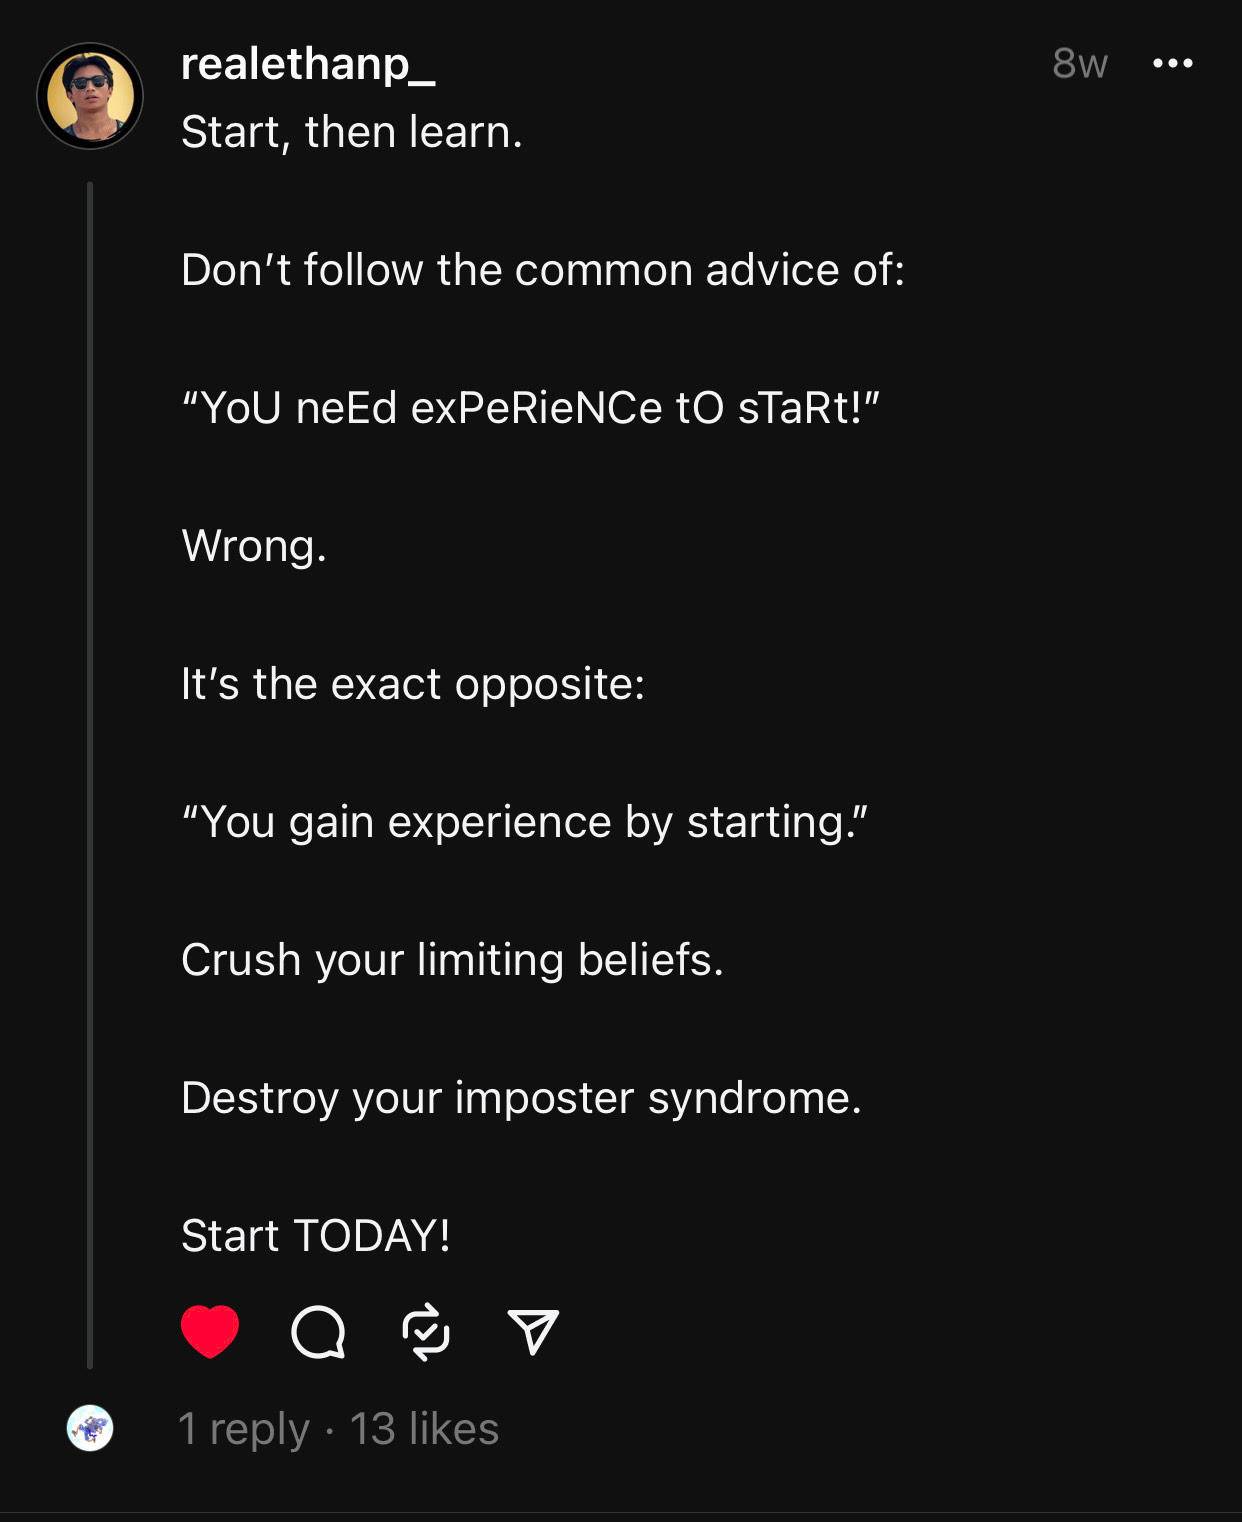This screenshot has height=1522, width=1242.
Task: Open the replier's small avatar
Action: (x=90, y=1427)
